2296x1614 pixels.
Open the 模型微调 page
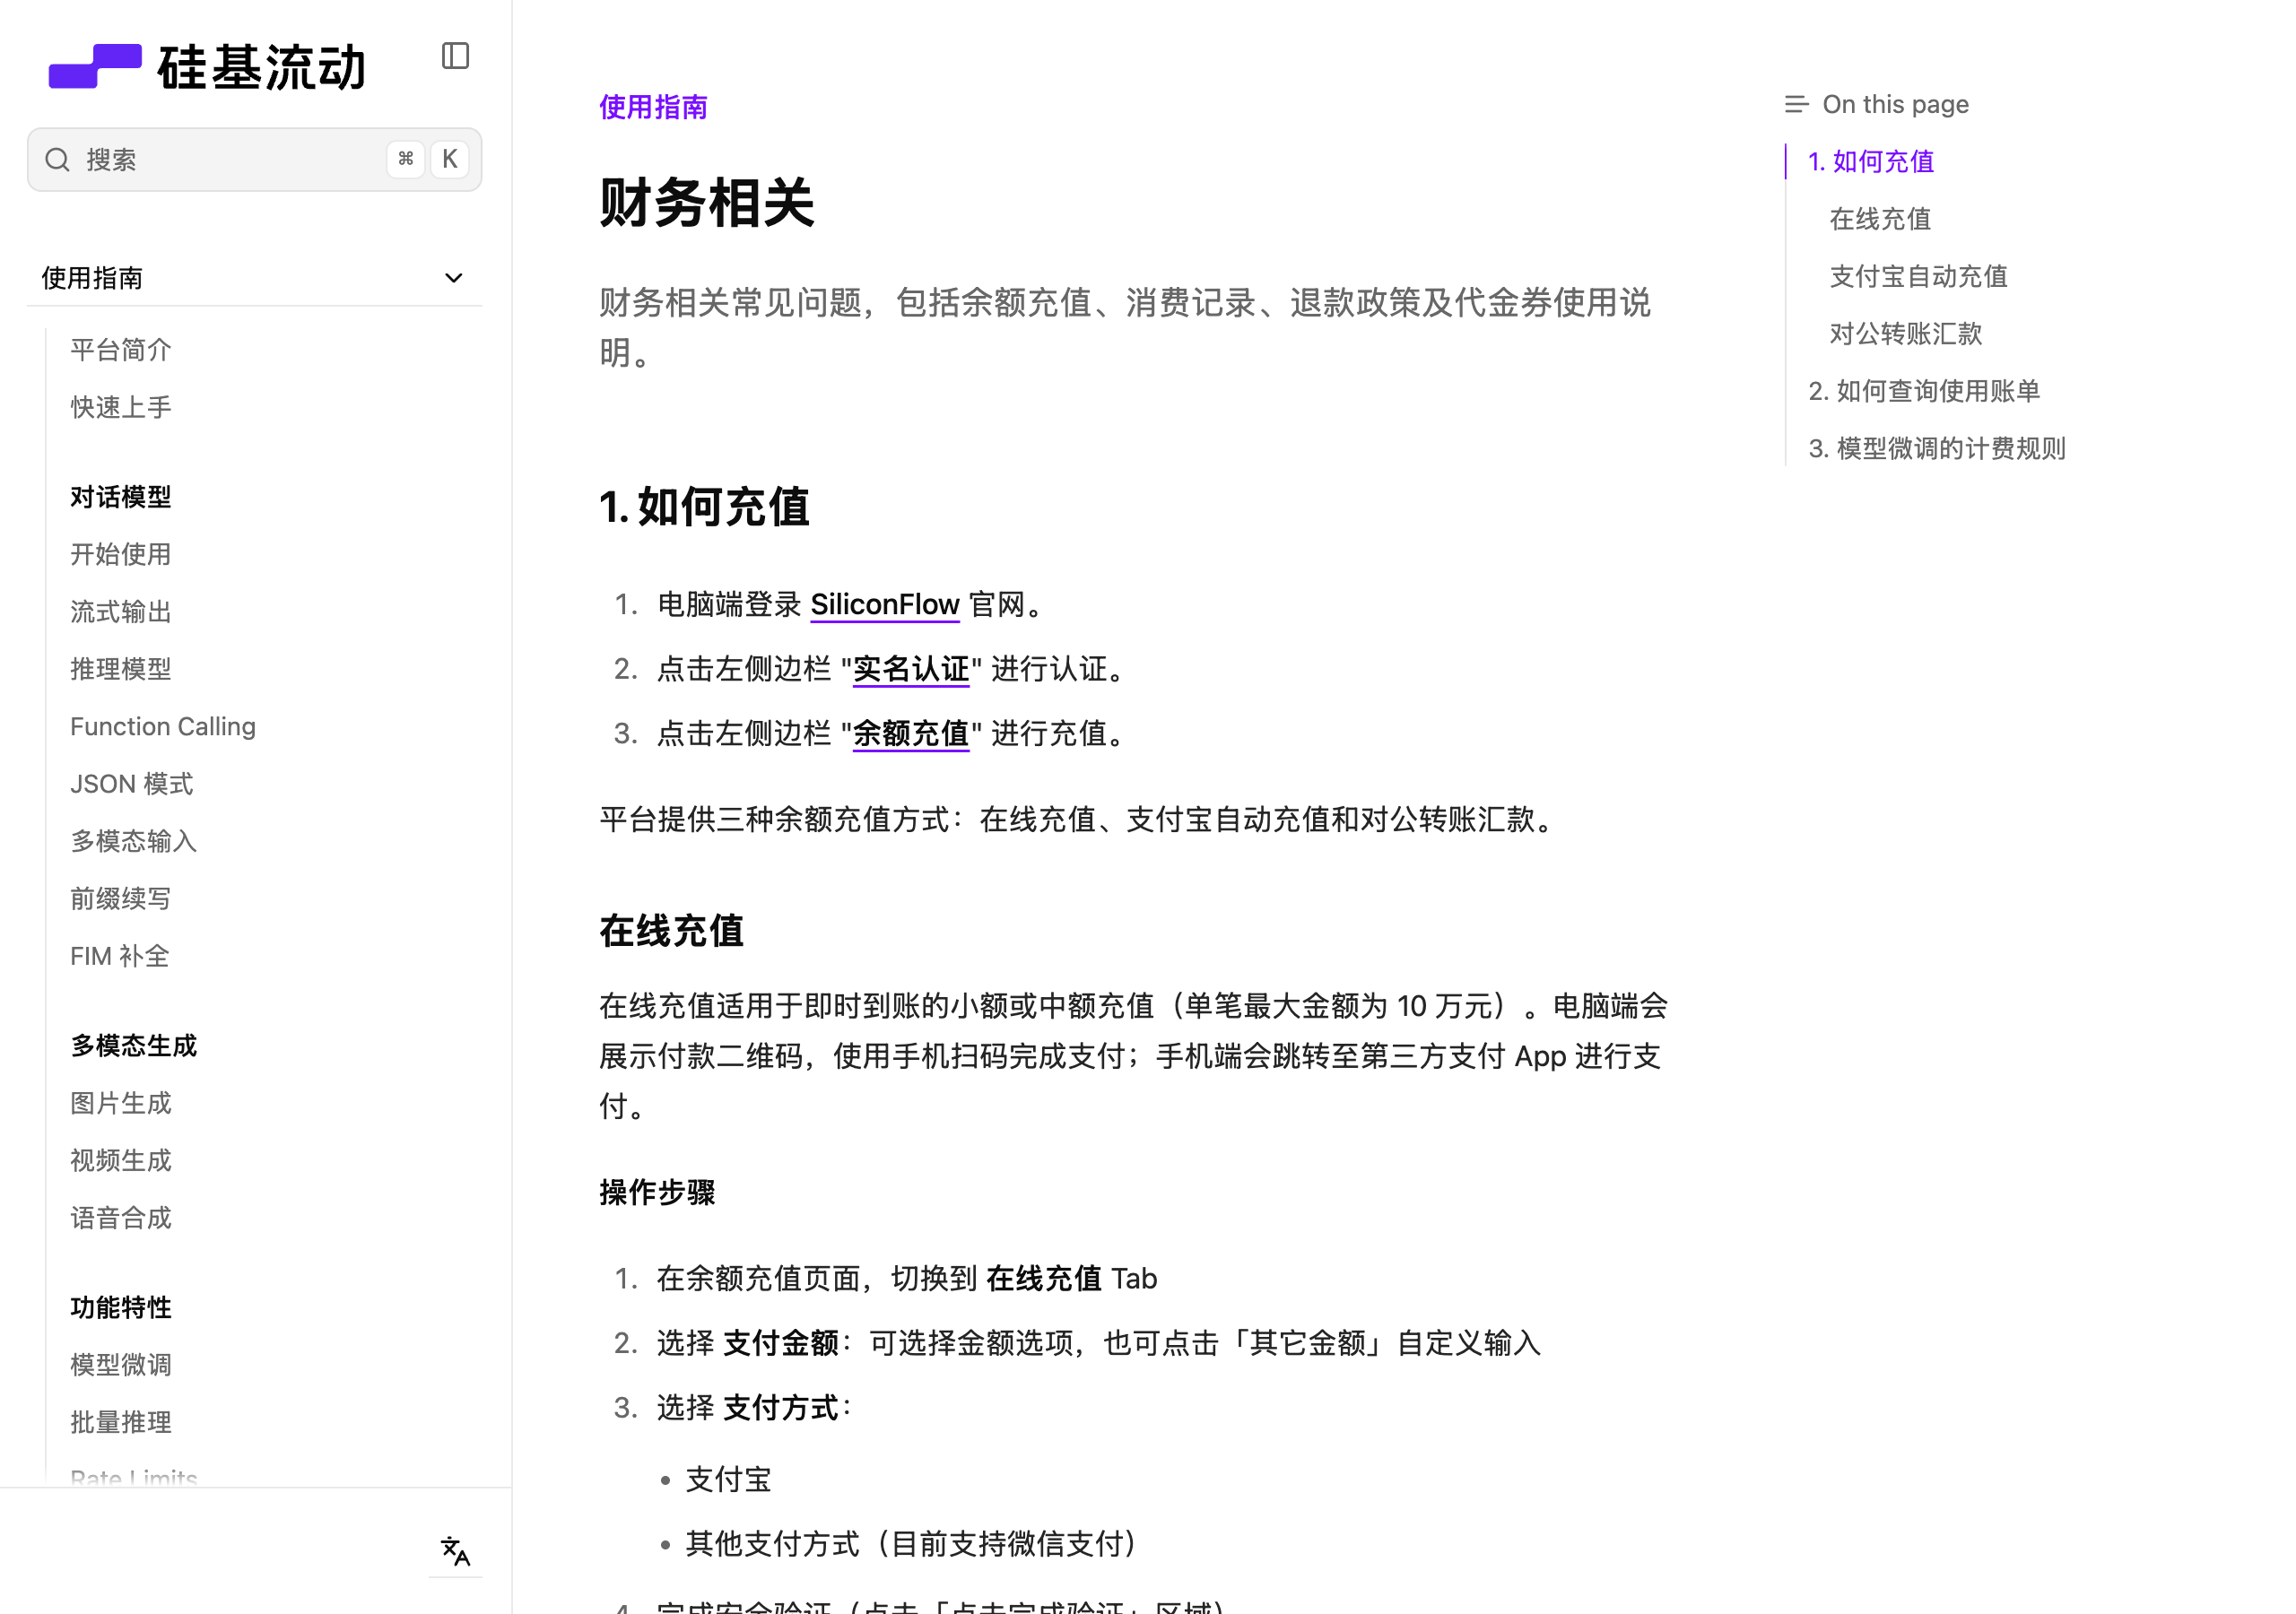coord(121,1365)
